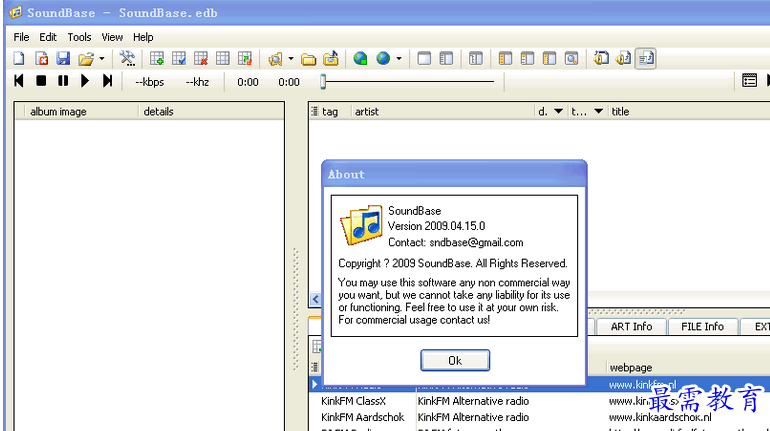Viewport: 770px width, 431px height.
Task: Click KinkFM Alternative radio in ClassX row
Action: click(x=473, y=401)
